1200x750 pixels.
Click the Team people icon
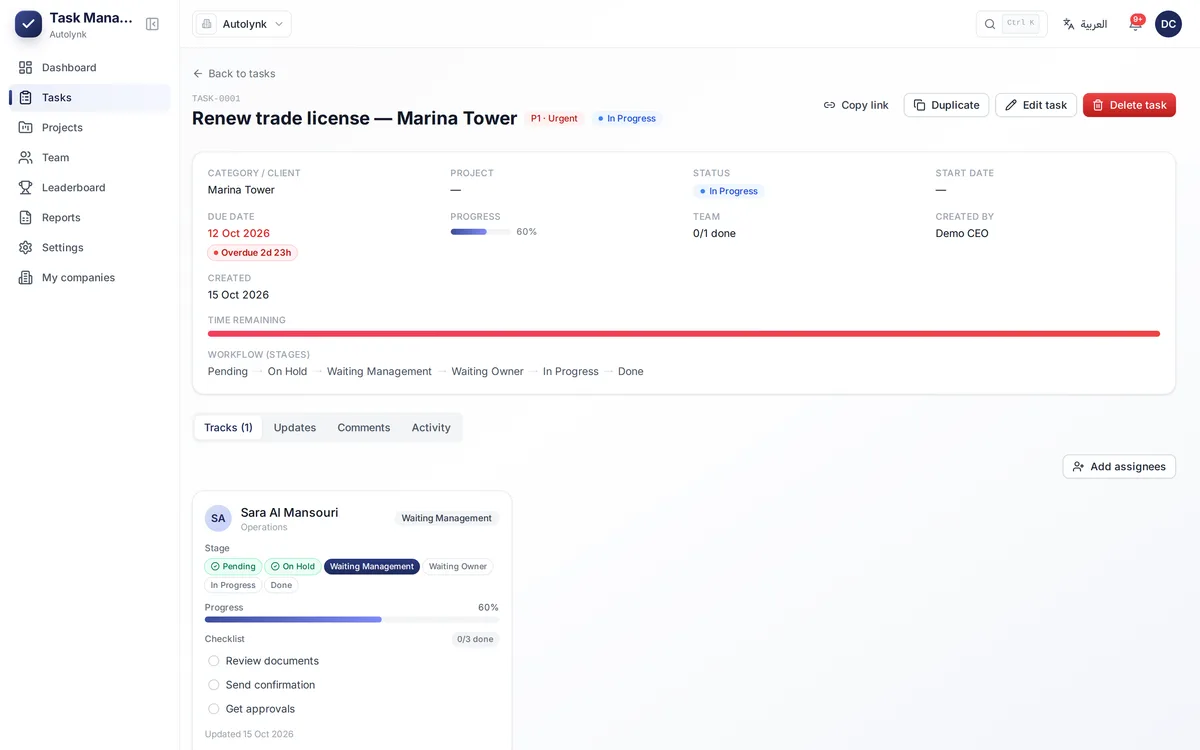click(x=26, y=158)
